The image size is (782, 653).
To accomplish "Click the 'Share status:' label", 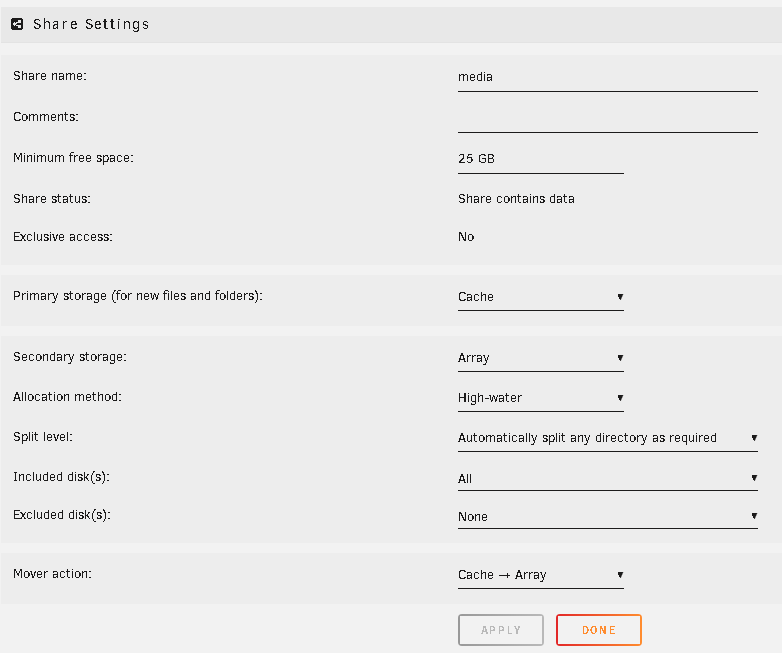I will (52, 199).
